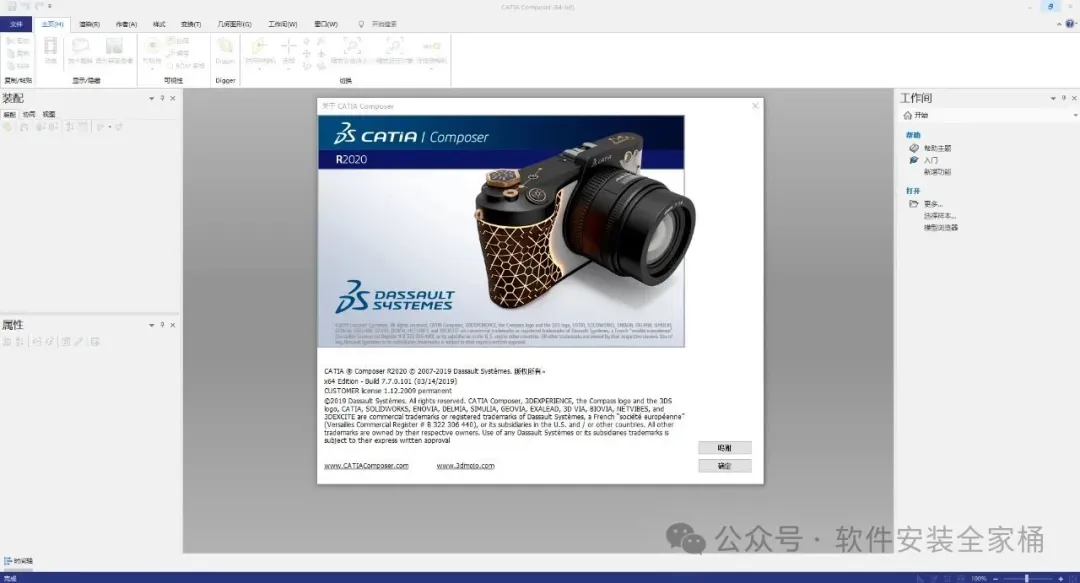
Task: Click the save icon in quick access toolbar
Action: click(11, 6)
